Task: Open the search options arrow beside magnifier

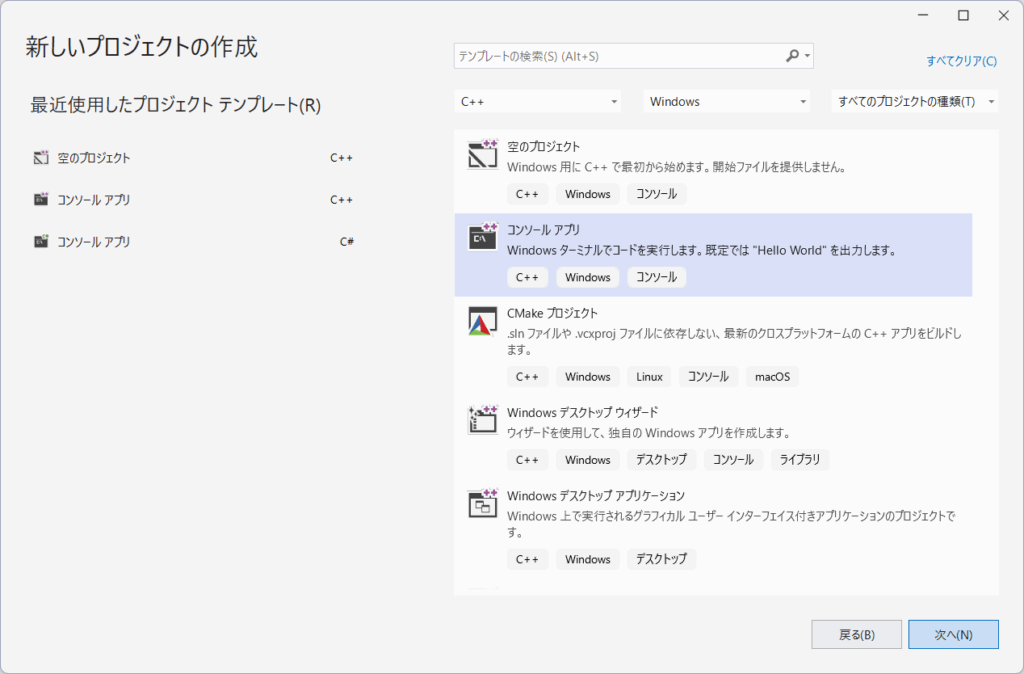Action: click(x=808, y=56)
